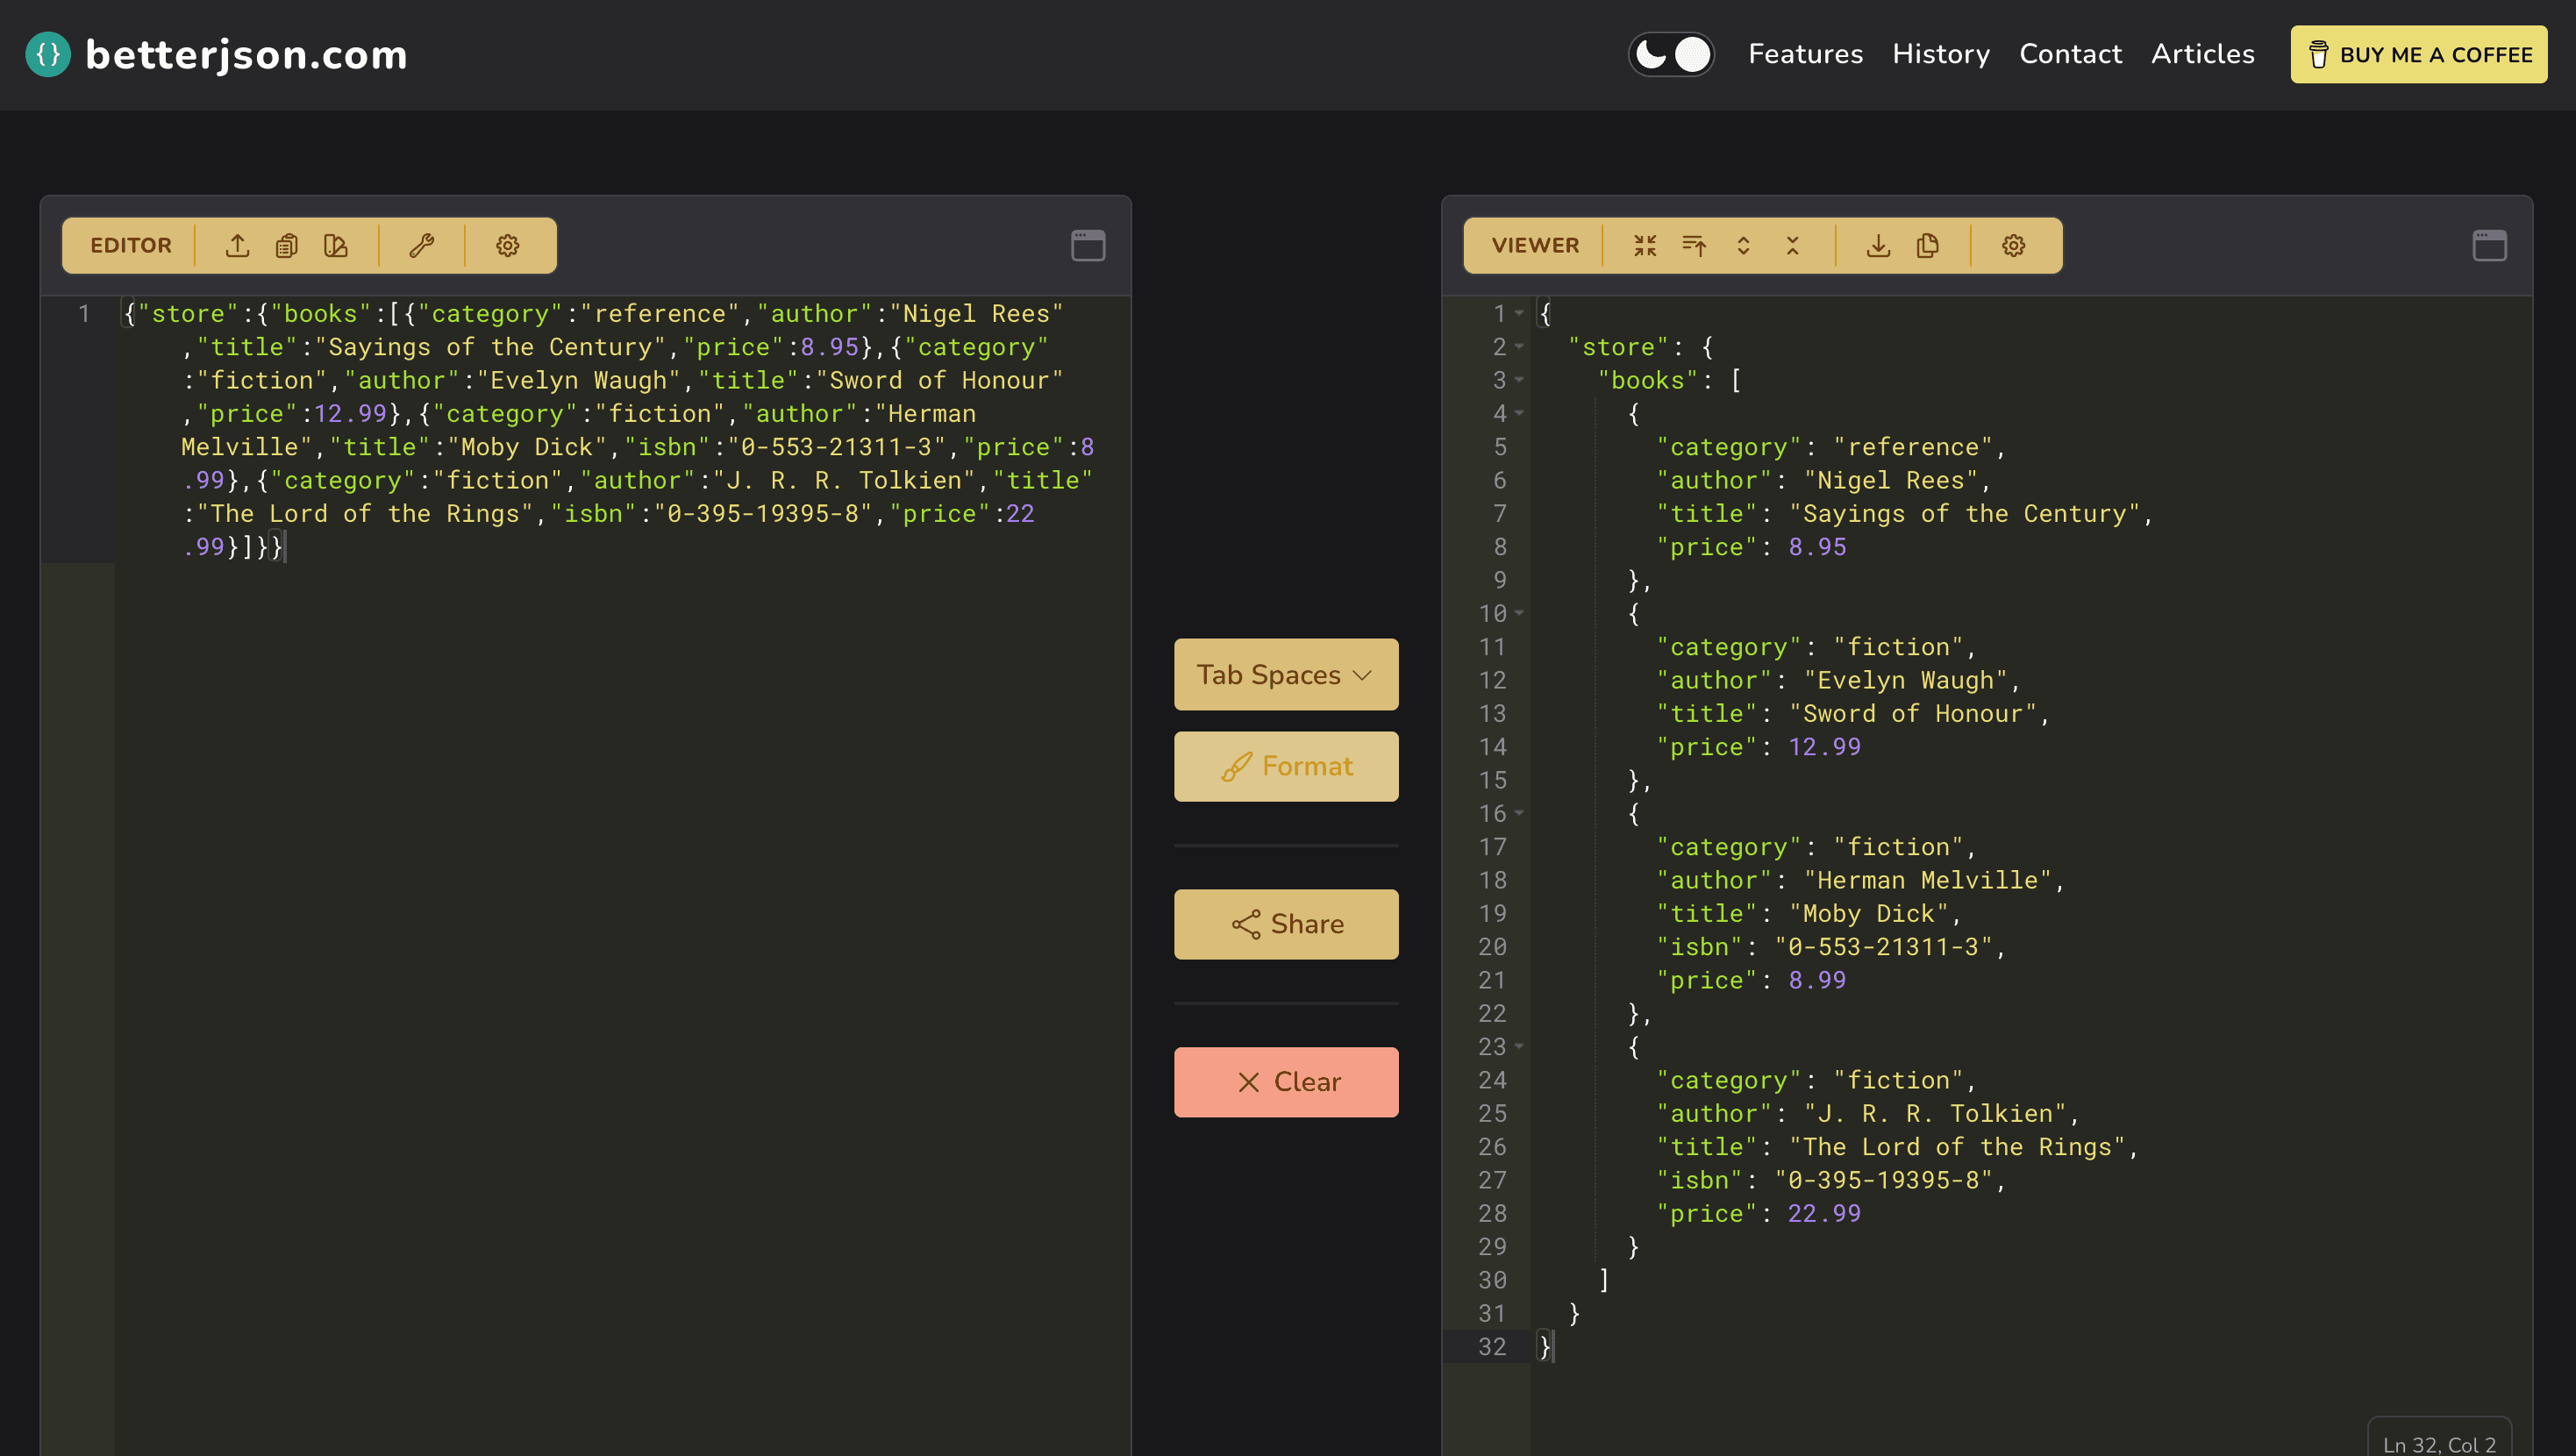Click the Ln 32, Col 2 status indicator
This screenshot has width=2576, height=1456.
point(2439,1443)
